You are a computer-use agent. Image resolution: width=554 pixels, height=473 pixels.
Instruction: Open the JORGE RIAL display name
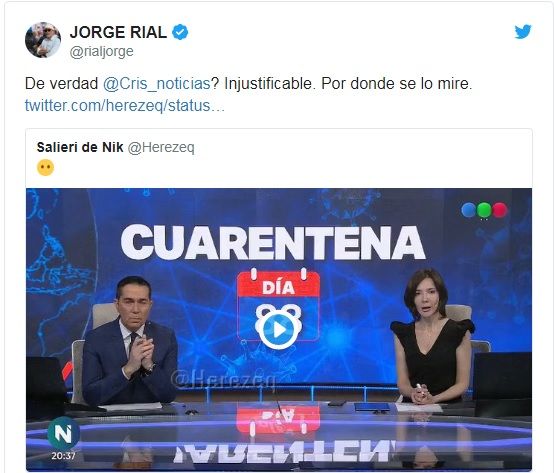pyautogui.click(x=118, y=32)
